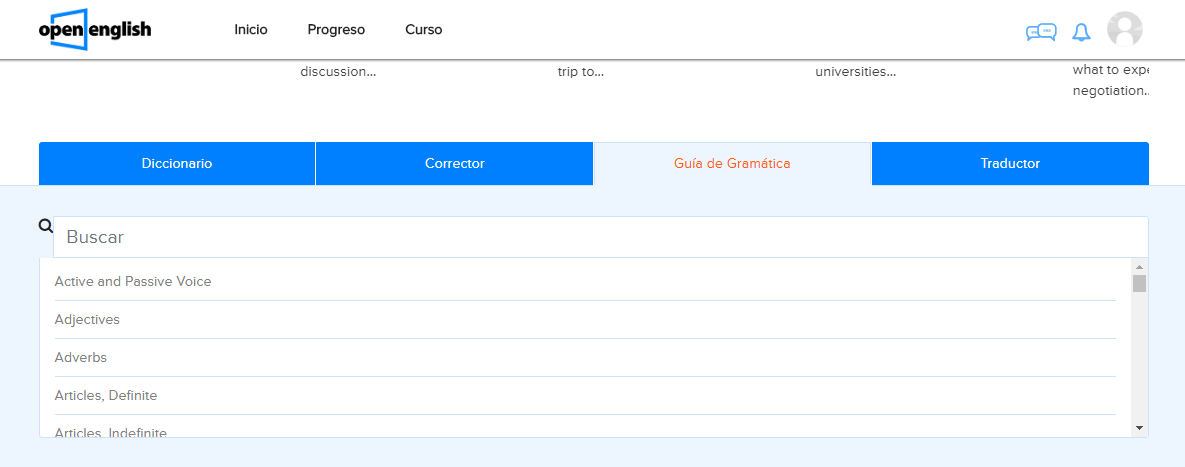Go to Inicio in top navigation
The height and width of the screenshot is (467, 1185).
point(251,30)
